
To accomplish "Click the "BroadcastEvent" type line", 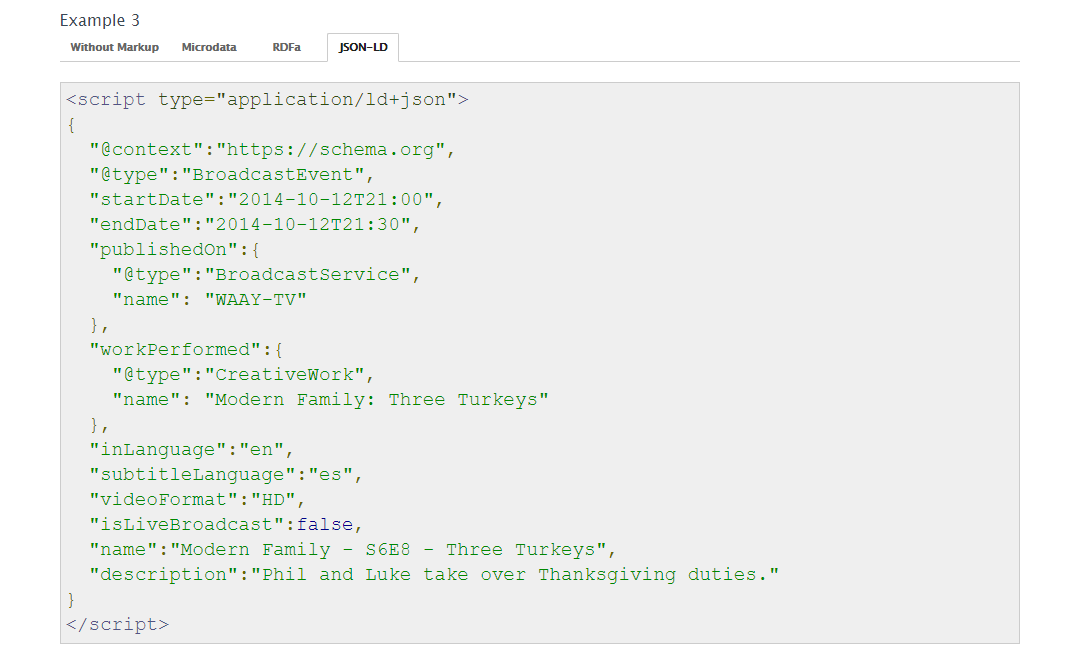I will (232, 175).
